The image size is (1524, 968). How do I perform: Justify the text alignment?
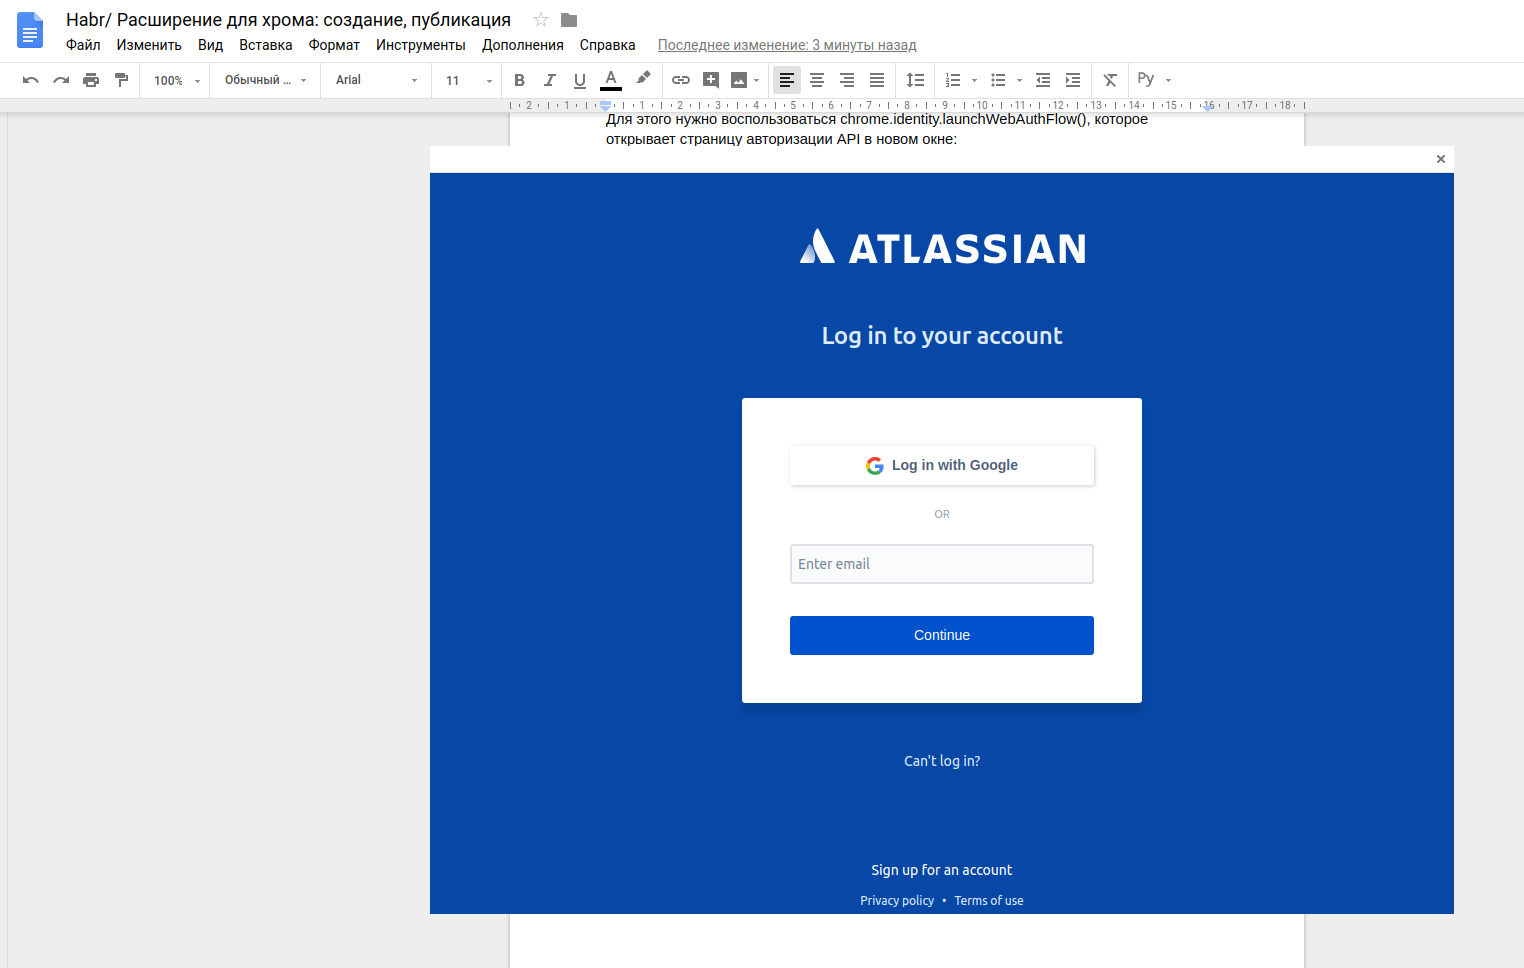tap(877, 80)
